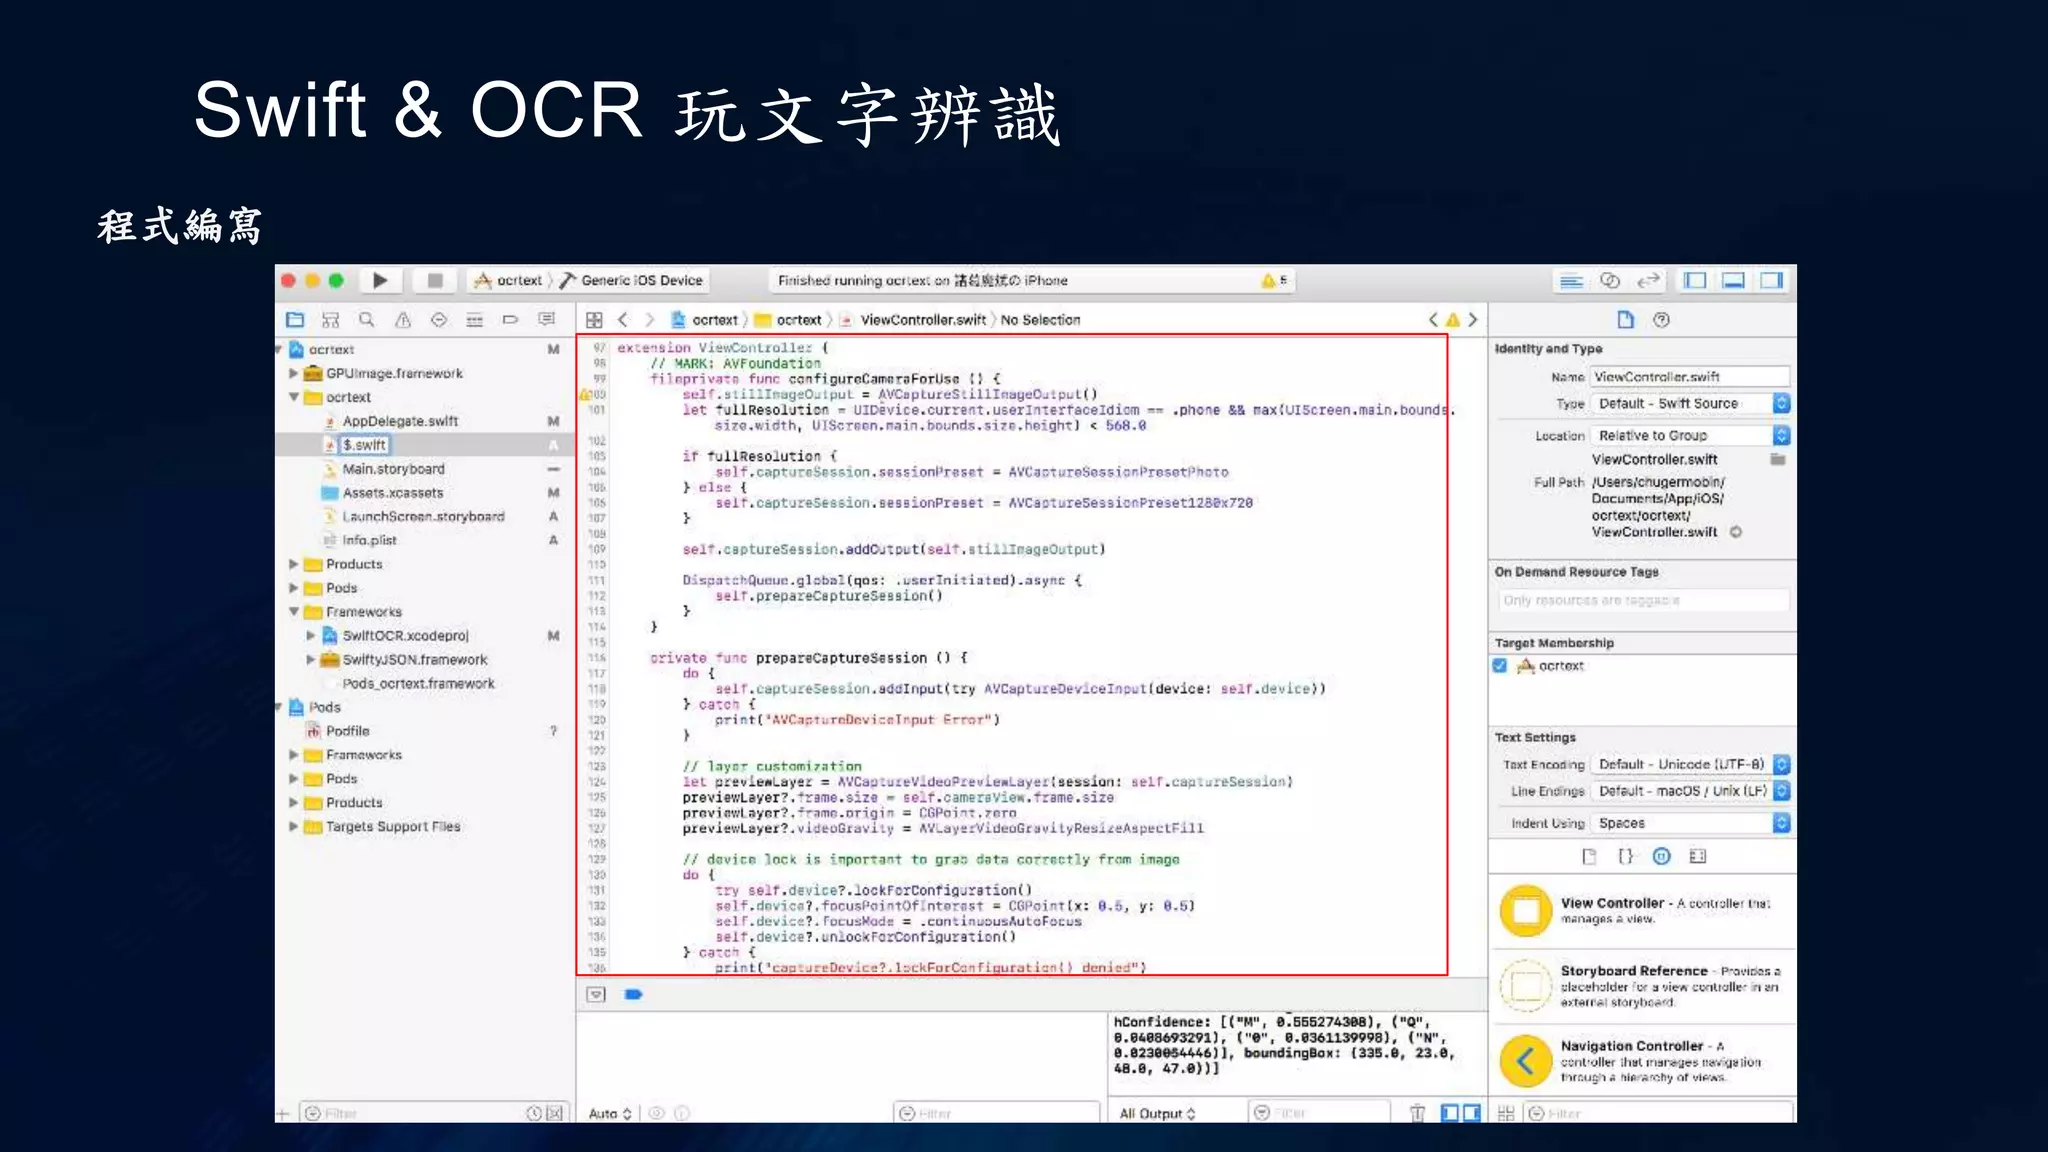The height and width of the screenshot is (1152, 2048).
Task: Open Text Encoding dropdown Unicode (UTF-8)
Action: tap(1690, 764)
